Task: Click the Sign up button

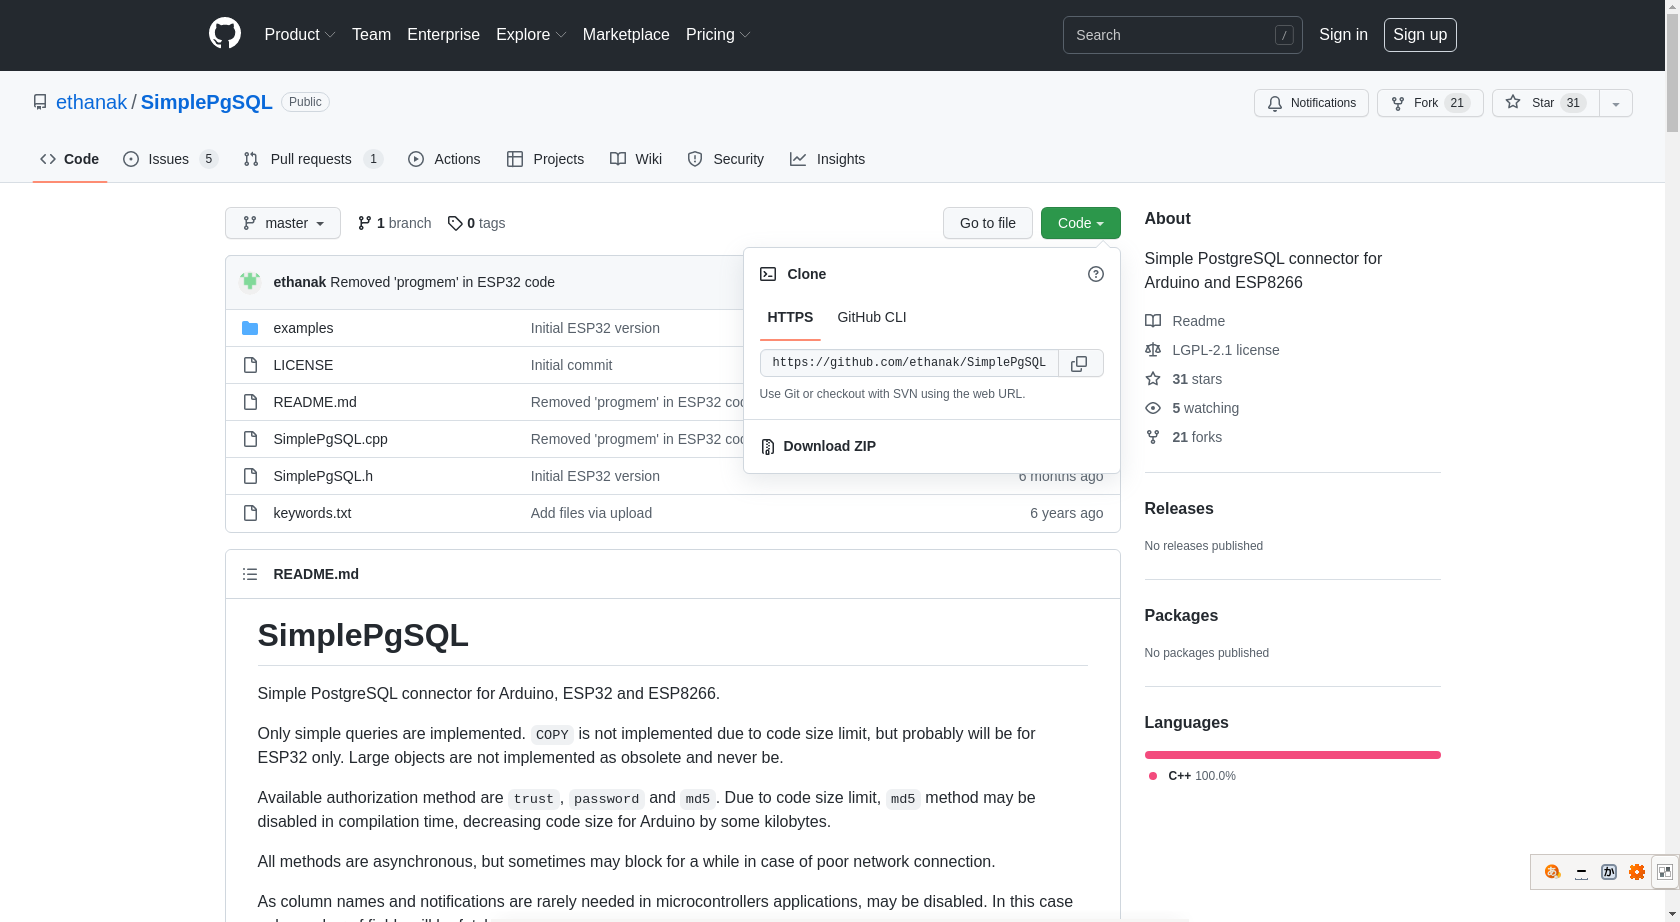Action: point(1420,34)
